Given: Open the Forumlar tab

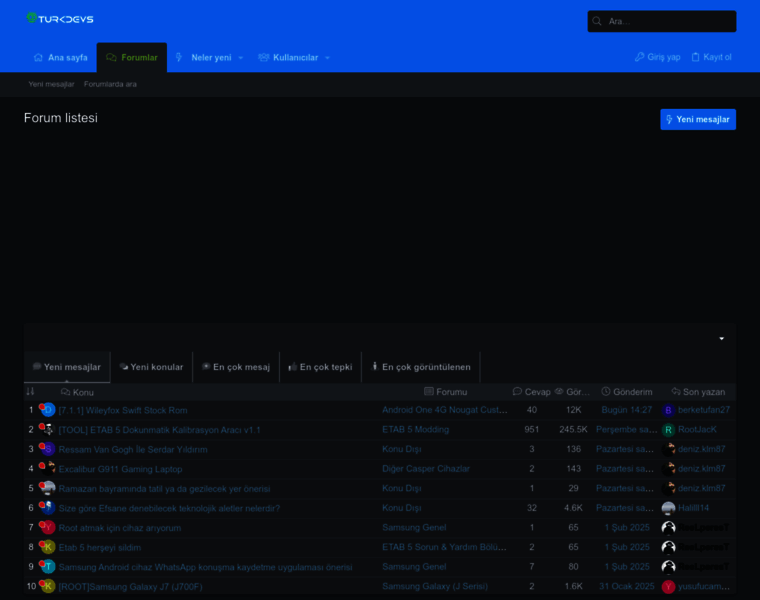Looking at the screenshot, I should (132, 58).
